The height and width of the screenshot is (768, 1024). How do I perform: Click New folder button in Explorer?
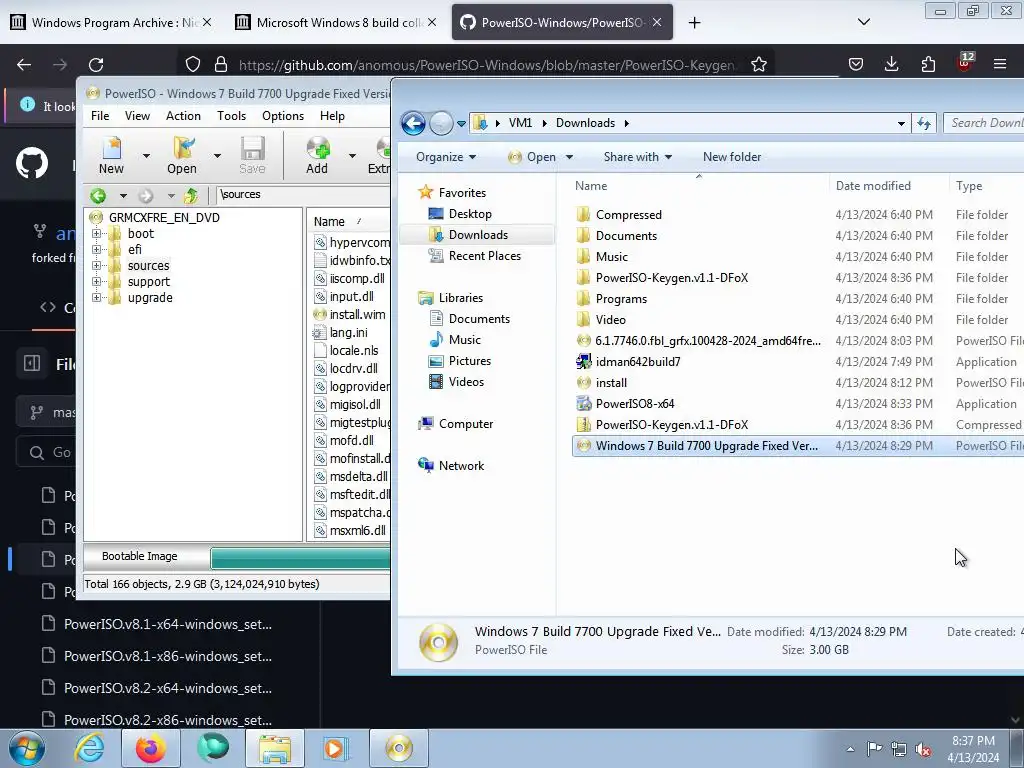[732, 157]
